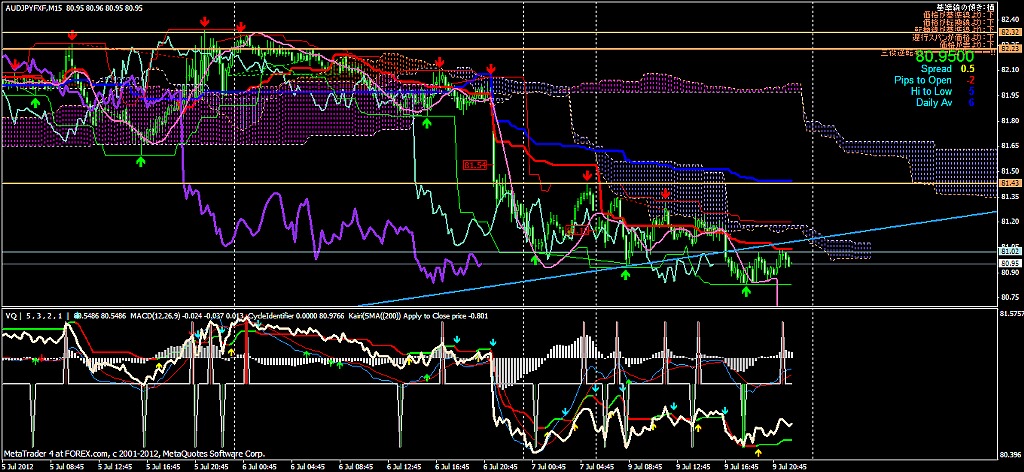Click the rightmost red down arrow on price chart

click(x=665, y=192)
